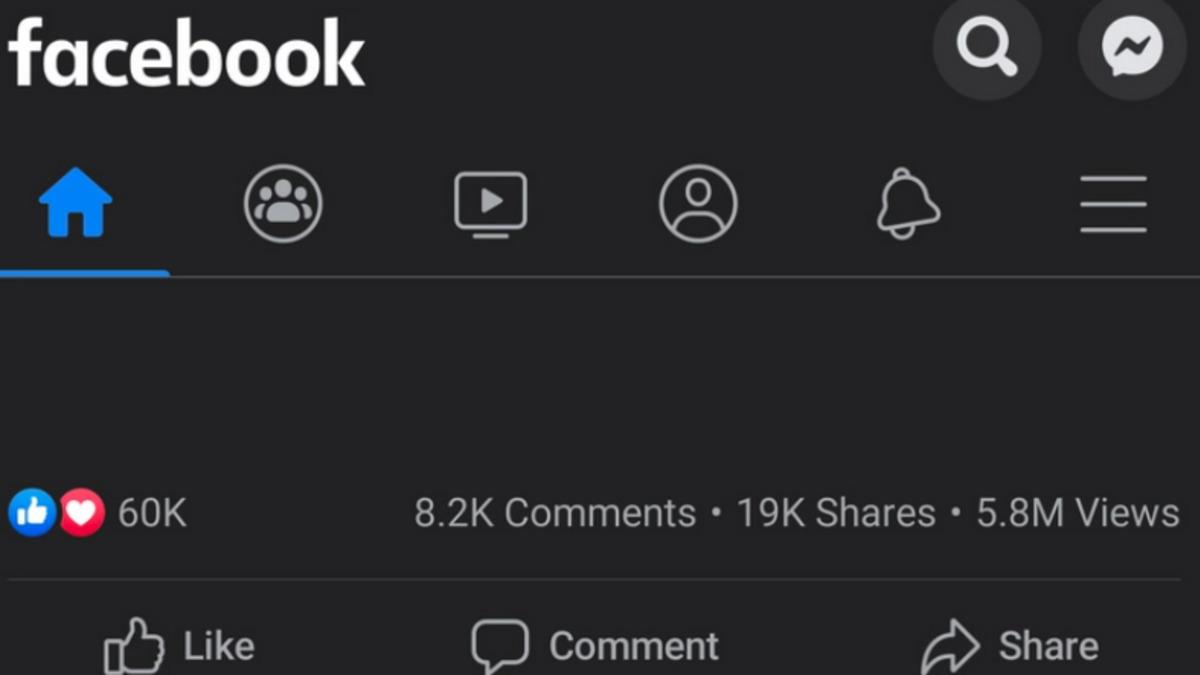The image size is (1200, 675).
Task: Open the Profile tab
Action: [698, 203]
